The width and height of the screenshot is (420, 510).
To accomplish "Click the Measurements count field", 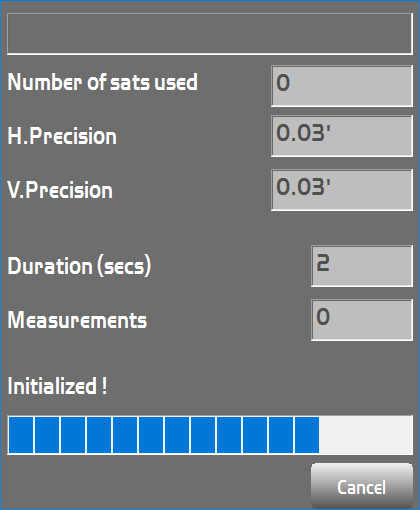I will (x=362, y=320).
